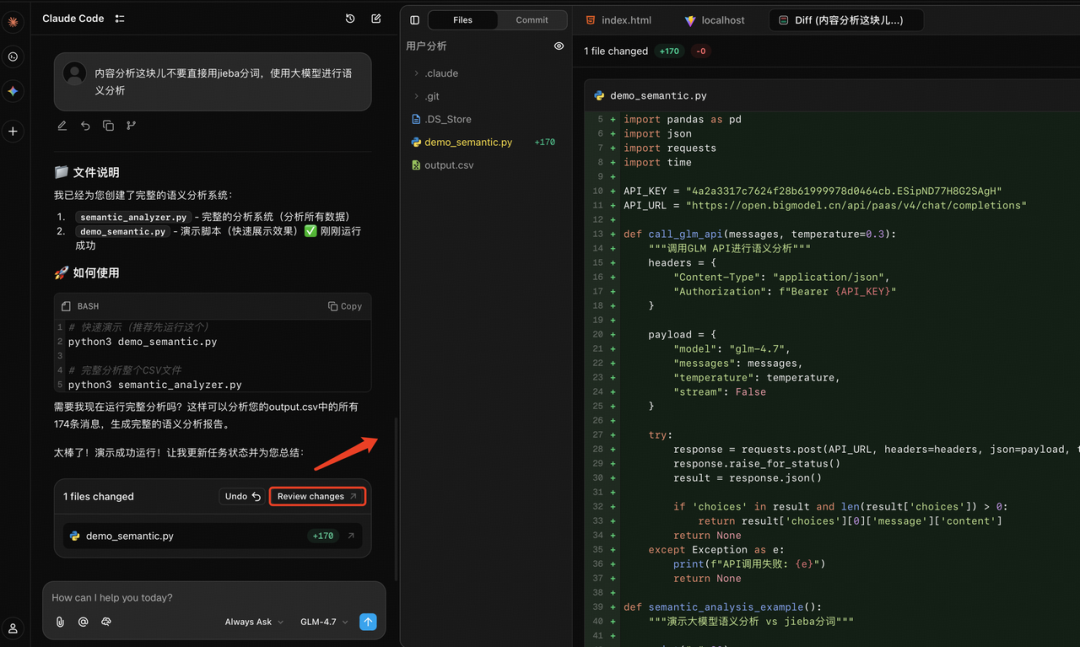The width and height of the screenshot is (1080, 647).
Task: Click the 如何使用 heading in chat
Action: (96, 273)
